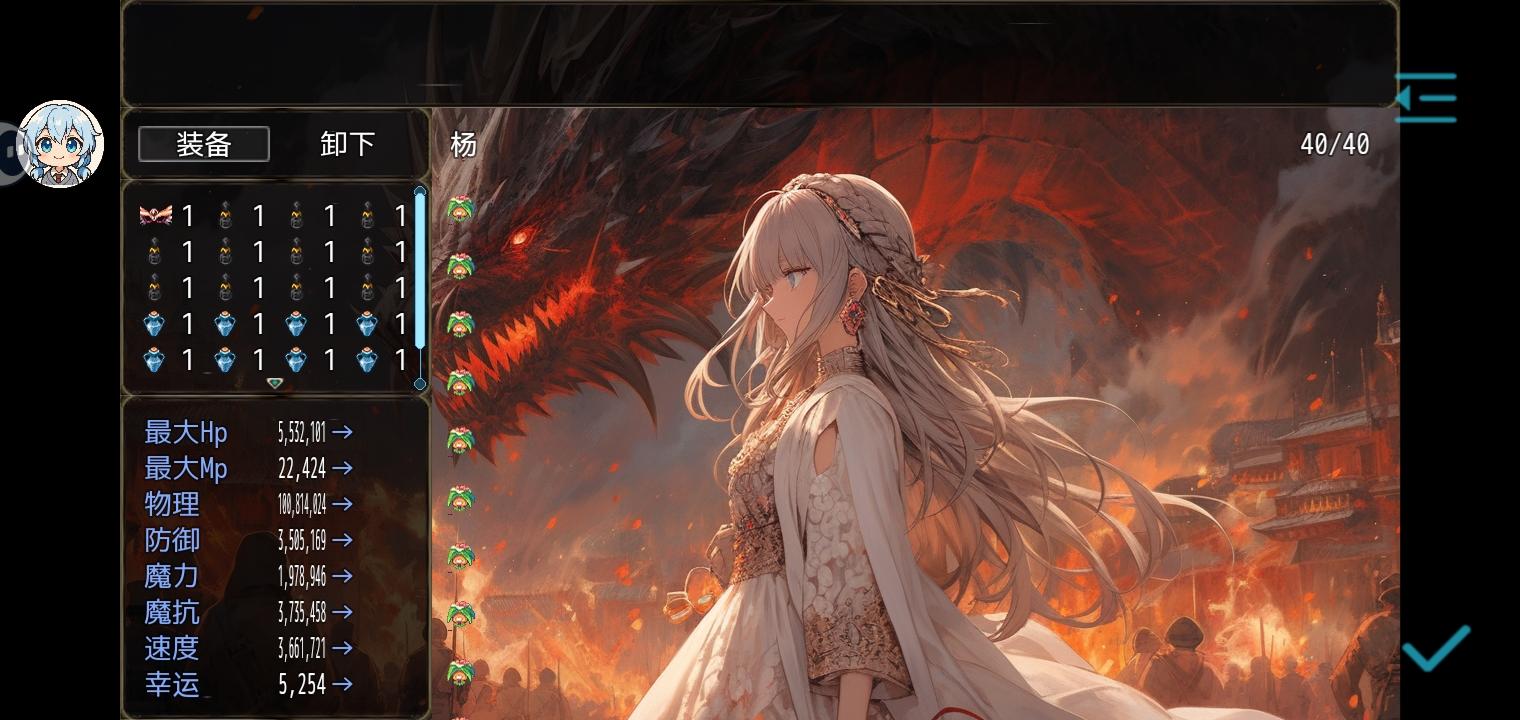Click the 防御 stat label

tap(172, 540)
